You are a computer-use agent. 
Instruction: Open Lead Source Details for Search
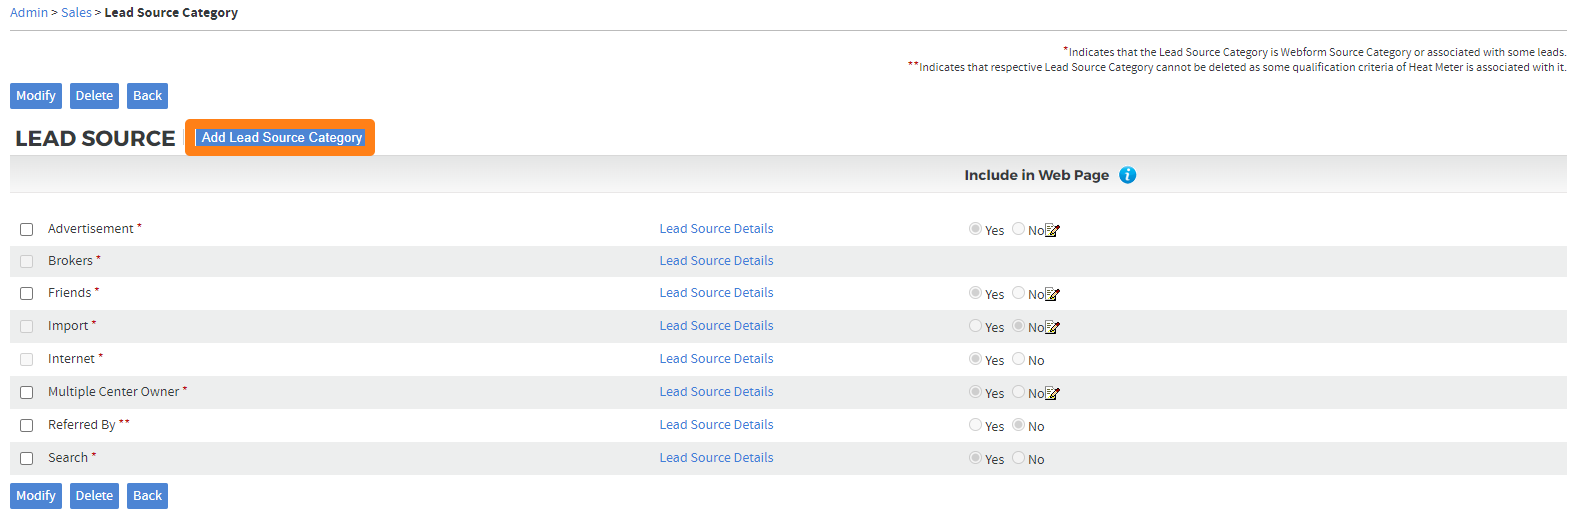click(x=716, y=458)
